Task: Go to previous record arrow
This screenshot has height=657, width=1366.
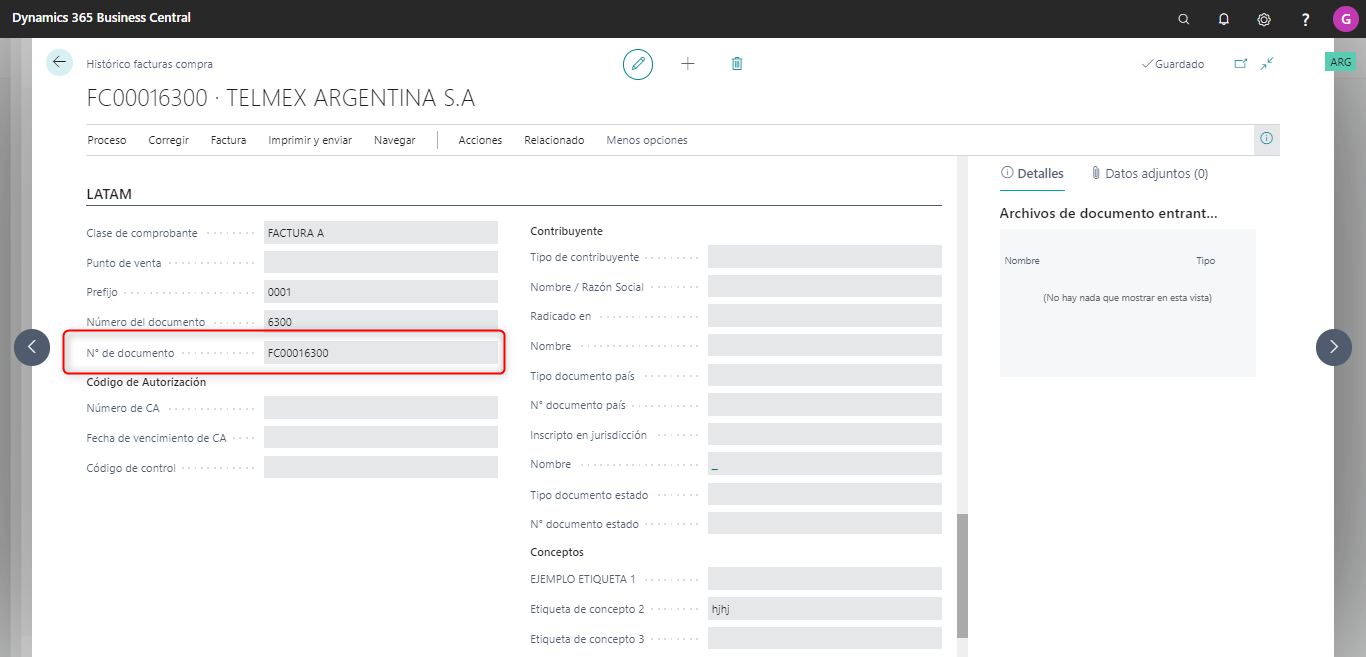Action: [x=32, y=347]
